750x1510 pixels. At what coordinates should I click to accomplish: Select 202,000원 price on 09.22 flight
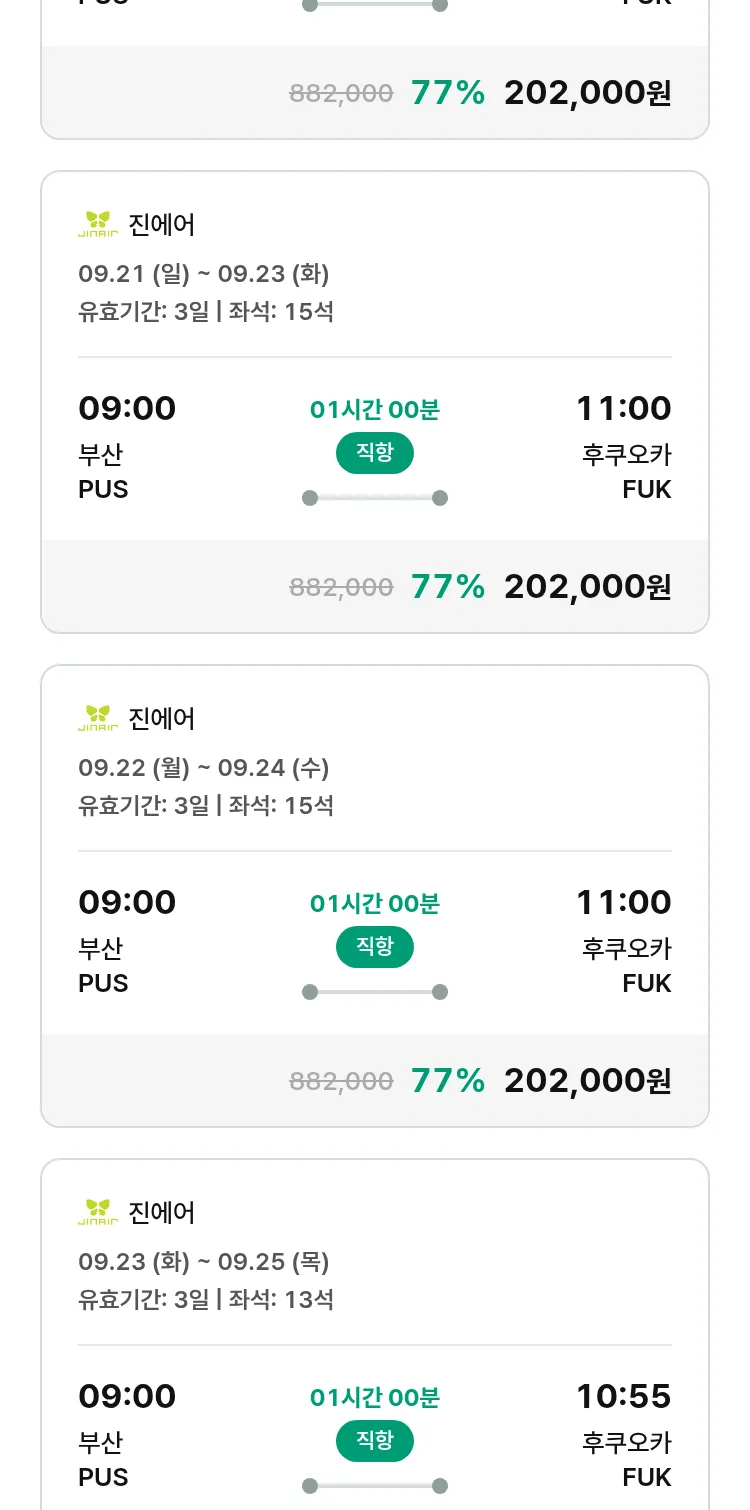[587, 1081]
